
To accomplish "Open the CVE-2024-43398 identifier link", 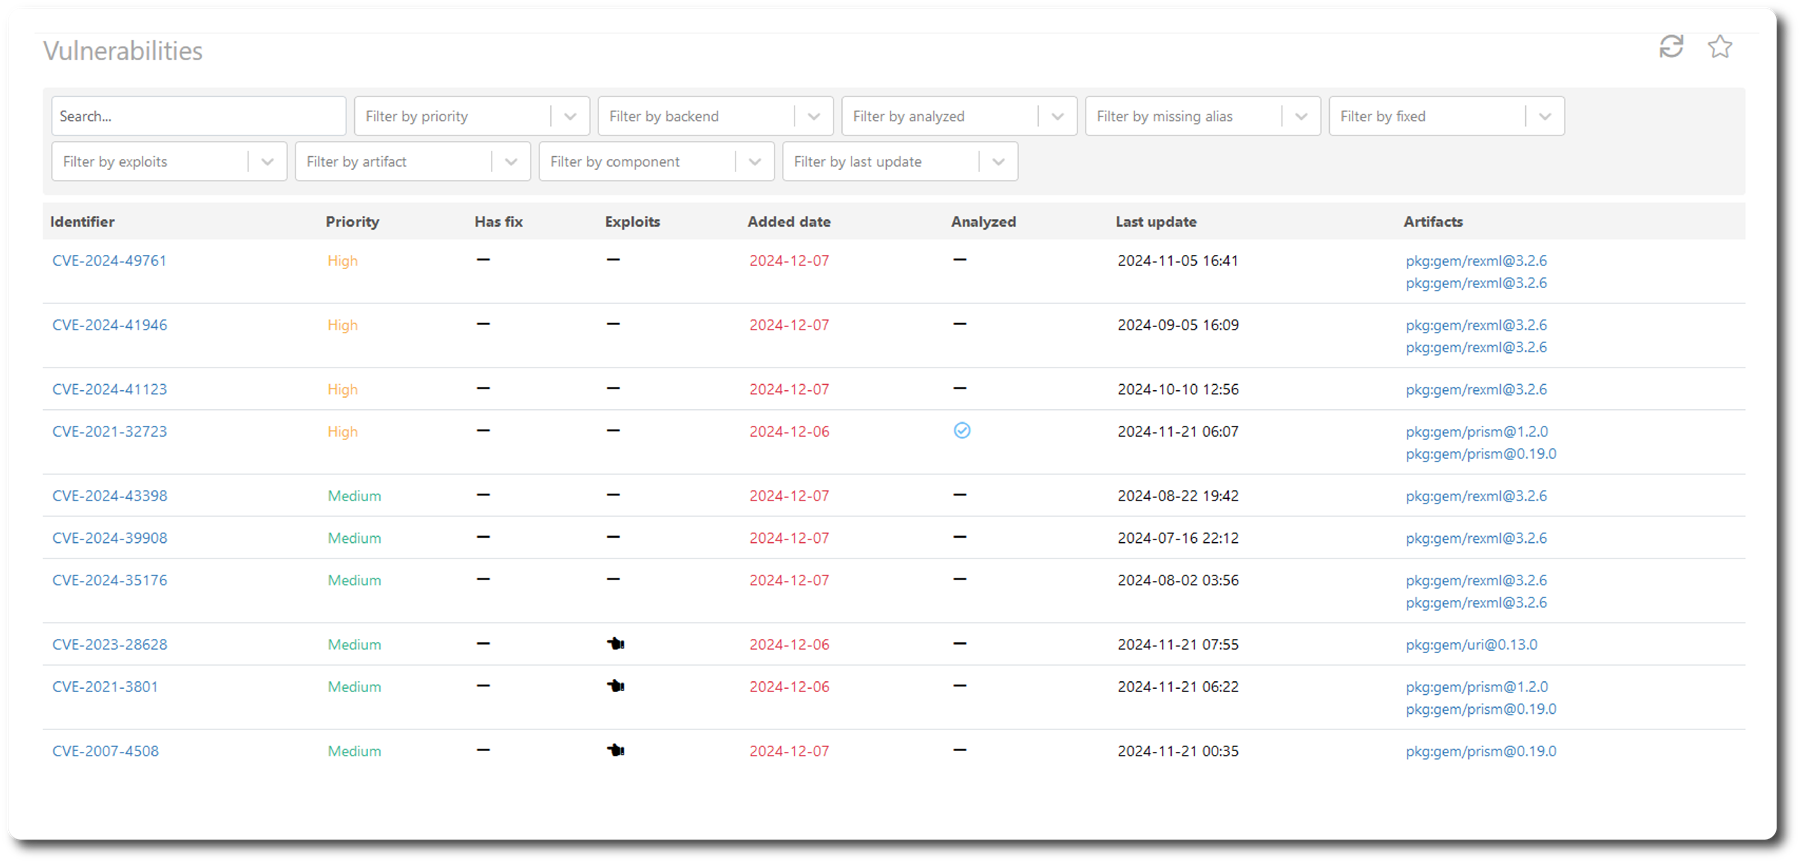I will click(x=109, y=496).
